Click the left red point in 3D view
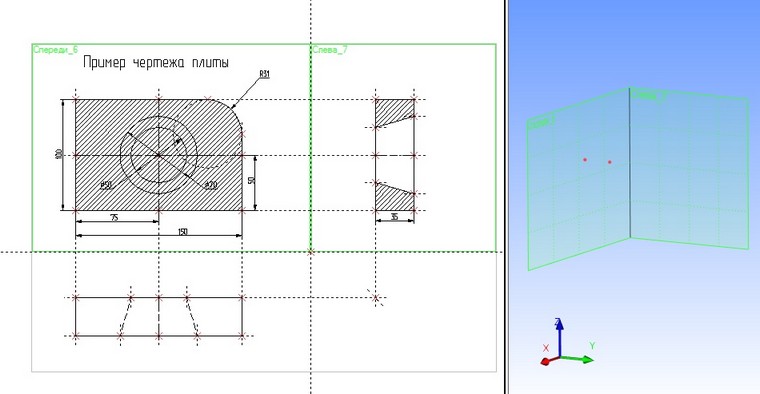This screenshot has width=760, height=394. pos(585,159)
